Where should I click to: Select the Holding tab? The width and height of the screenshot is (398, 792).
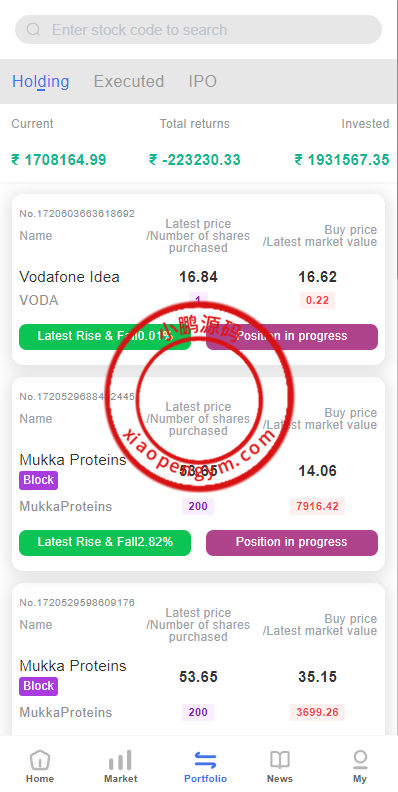pyautogui.click(x=40, y=81)
